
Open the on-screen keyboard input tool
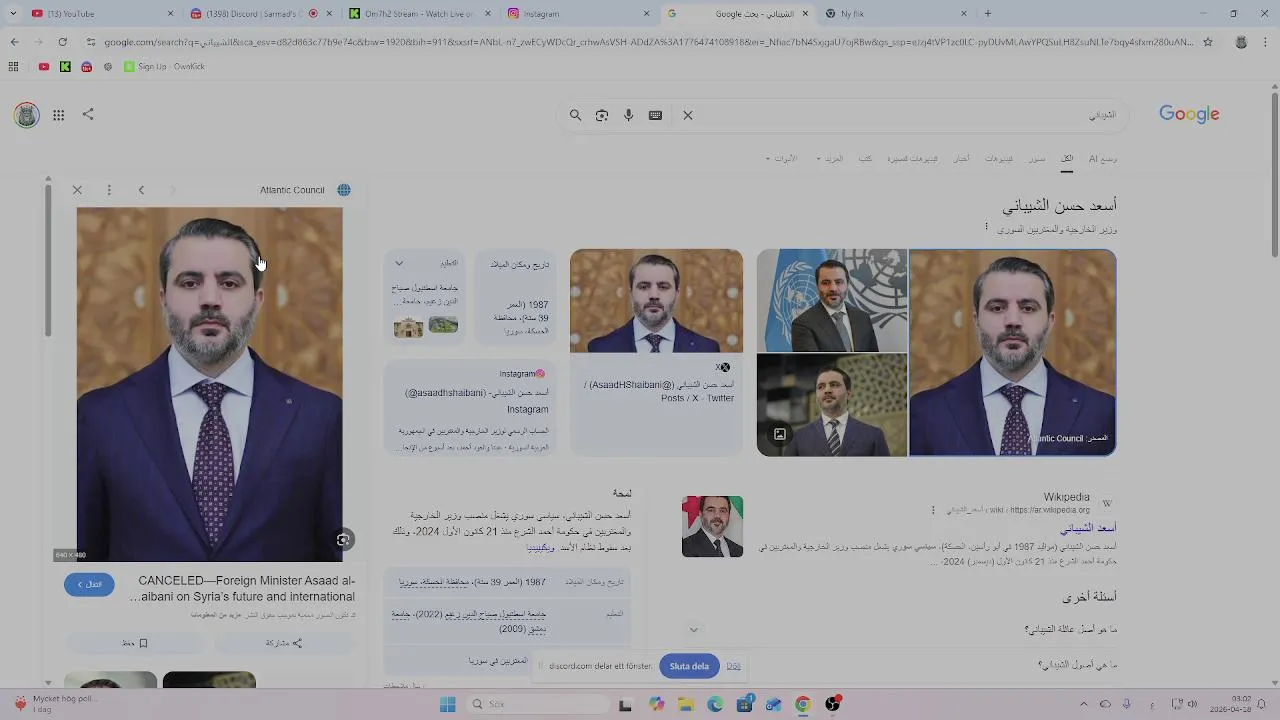[655, 115]
